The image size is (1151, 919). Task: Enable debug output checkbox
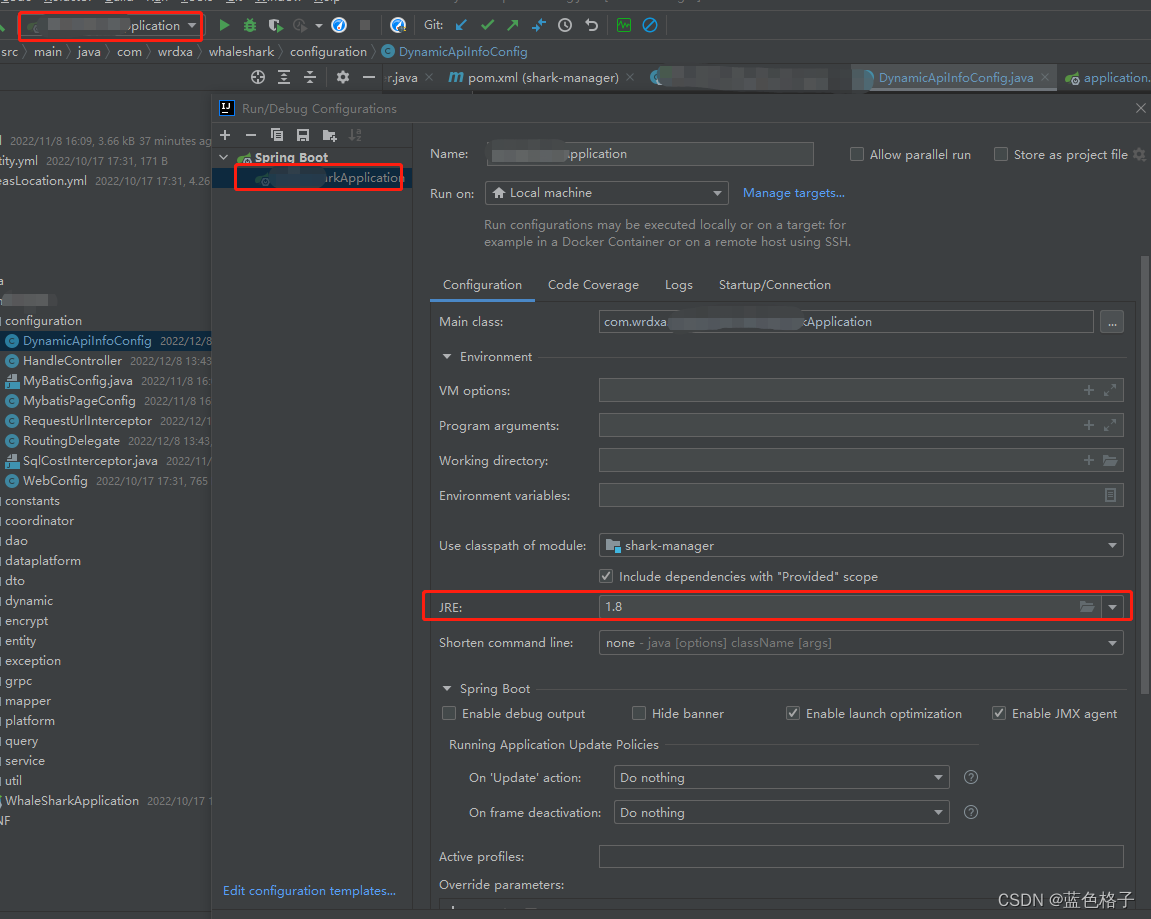[449, 713]
